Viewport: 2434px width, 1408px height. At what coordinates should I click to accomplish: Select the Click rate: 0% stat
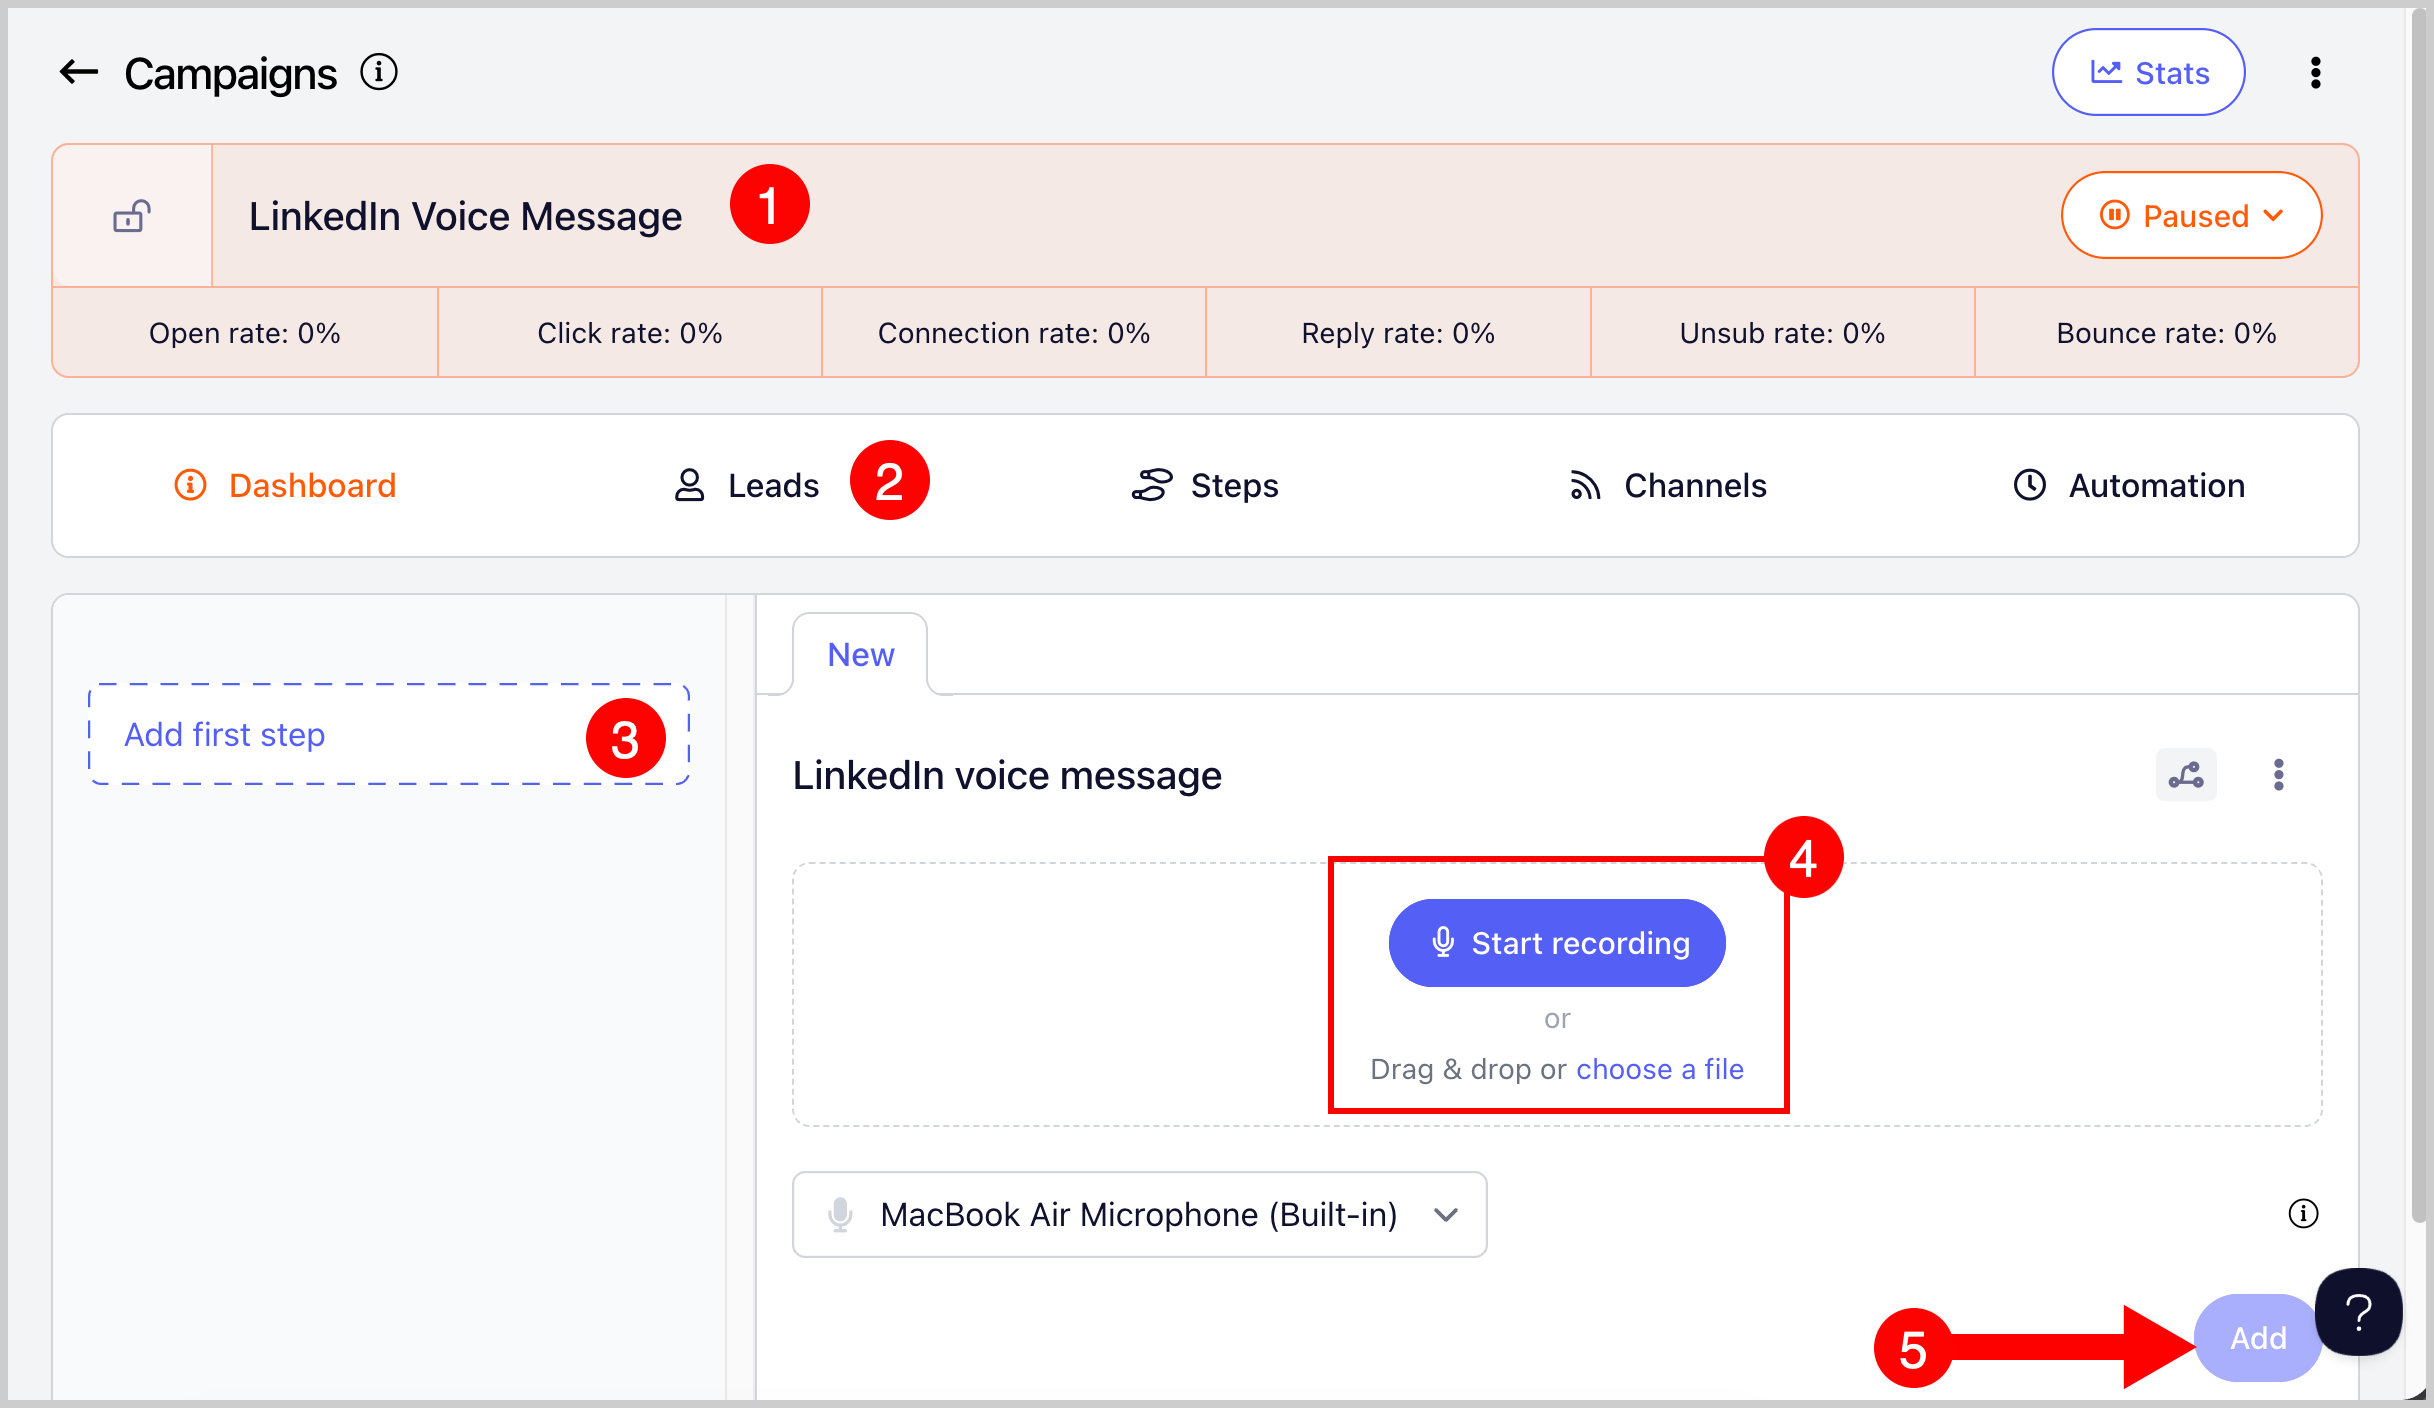point(630,333)
